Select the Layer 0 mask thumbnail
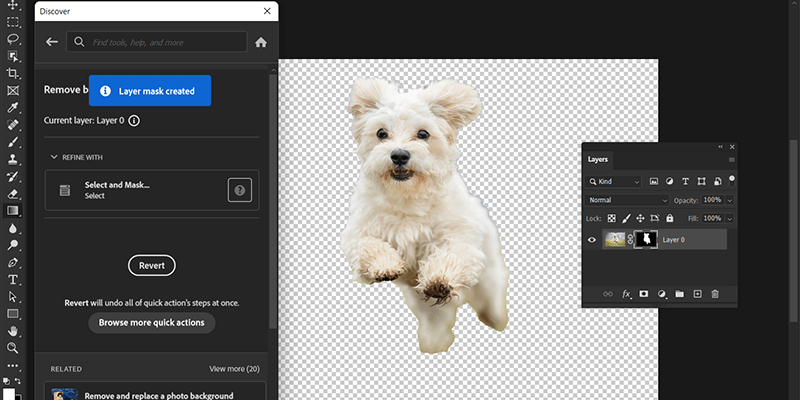800x400 pixels. [646, 239]
